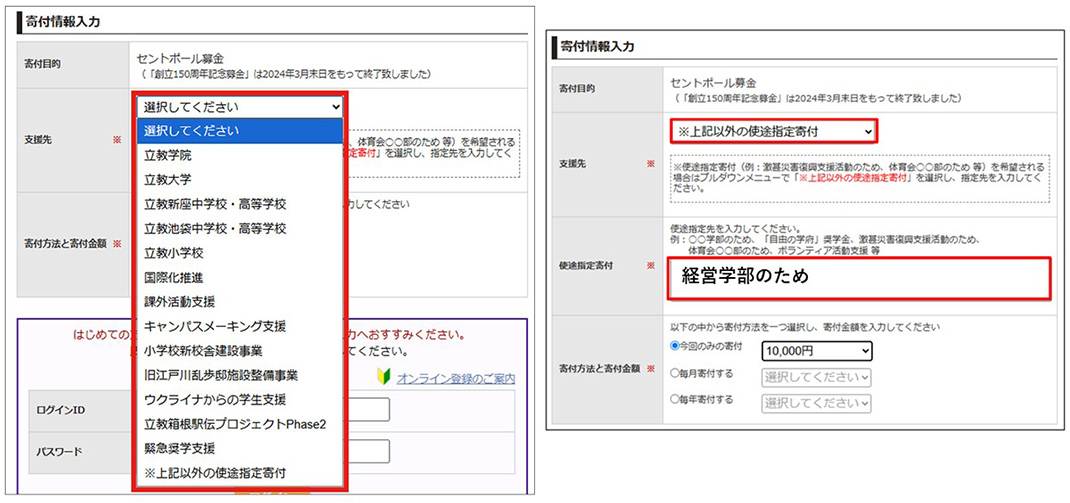Viewport: 1070px width, 503px height.
Task: Expand the monthly donation amount dropdown
Action: pyautogui.click(x=817, y=377)
